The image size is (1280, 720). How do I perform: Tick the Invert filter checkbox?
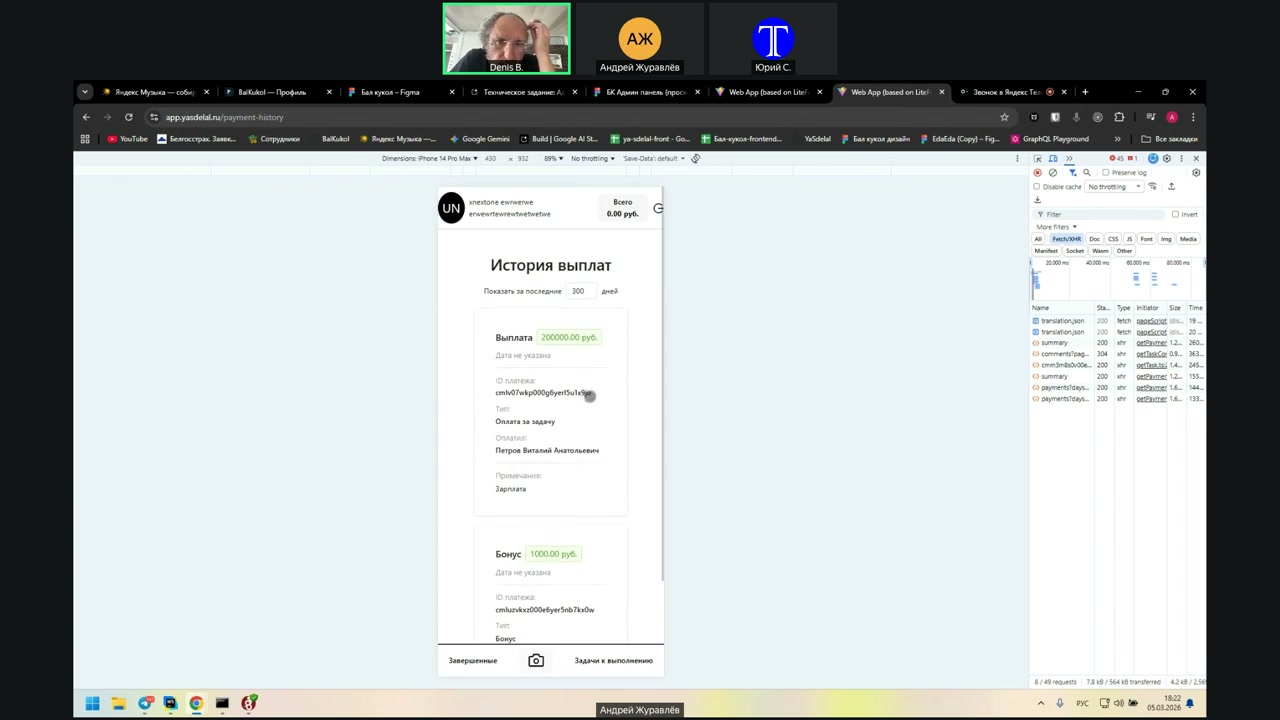[1175, 214]
